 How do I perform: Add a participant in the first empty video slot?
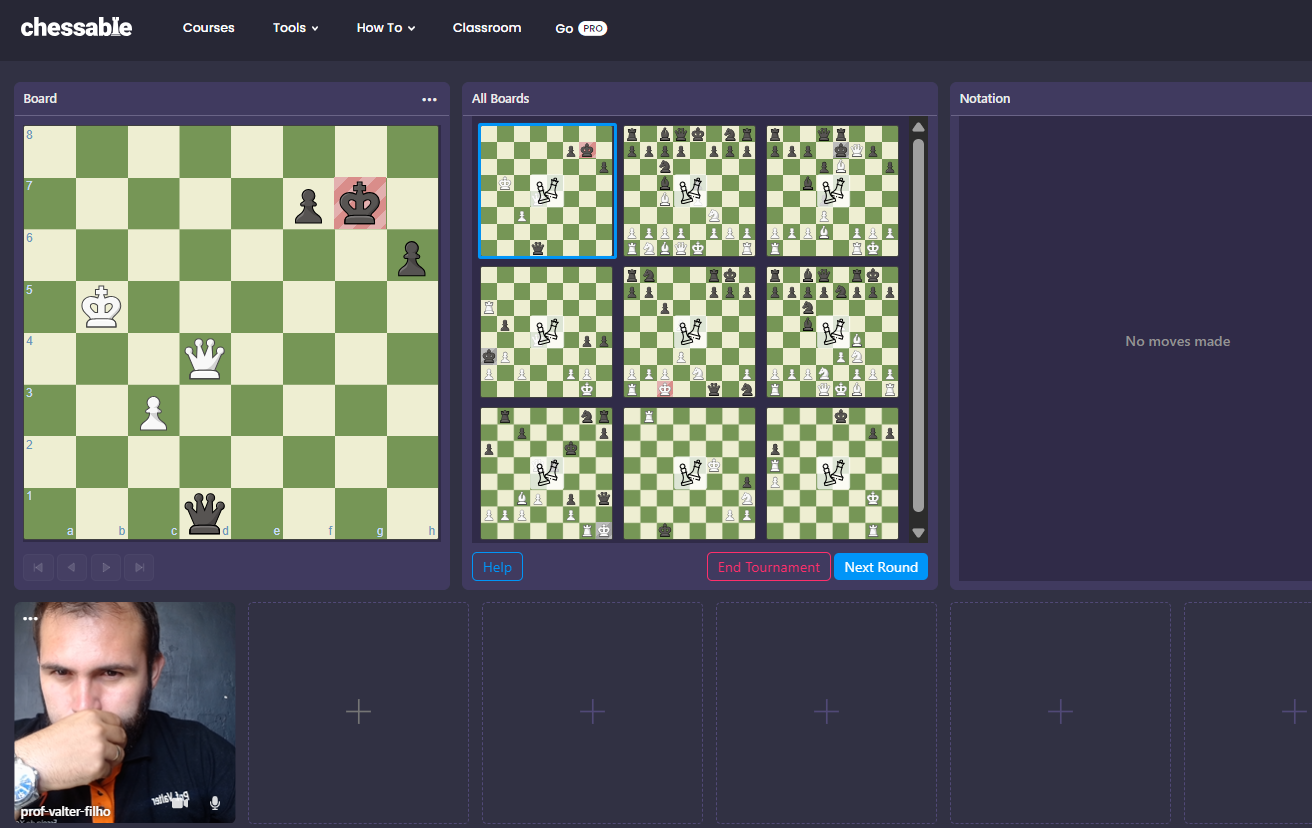click(358, 712)
